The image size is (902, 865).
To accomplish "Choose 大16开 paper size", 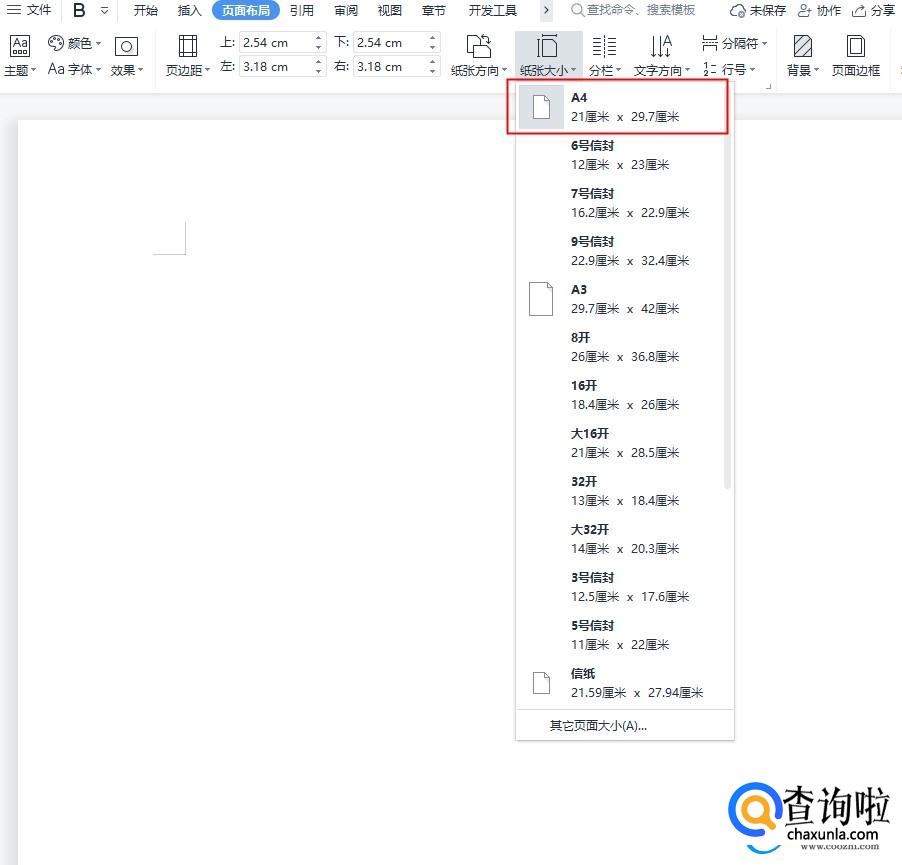I will (x=620, y=443).
